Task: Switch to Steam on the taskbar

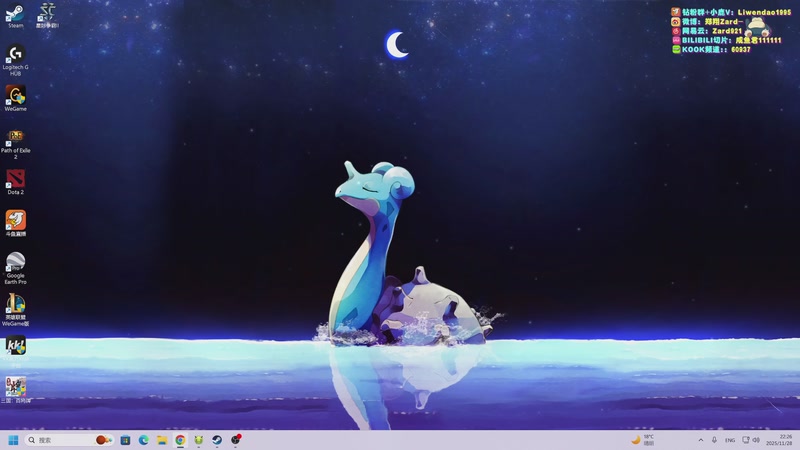Action: pos(217,440)
